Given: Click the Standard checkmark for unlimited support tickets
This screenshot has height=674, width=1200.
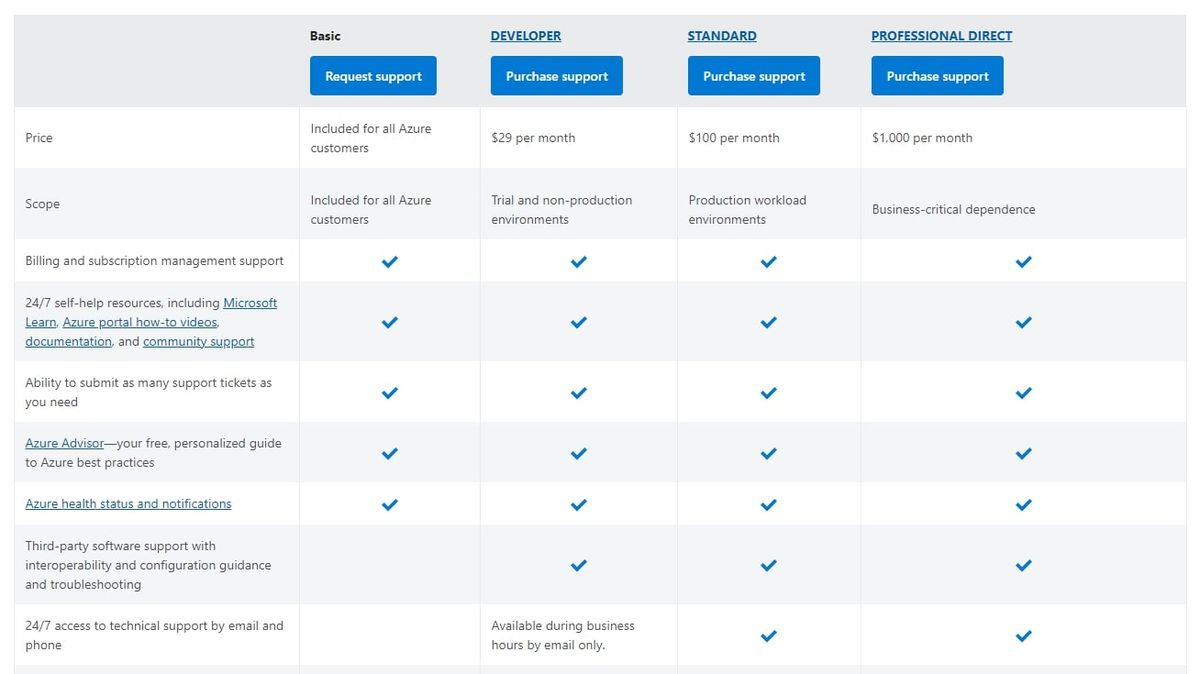Looking at the screenshot, I should click(768, 392).
